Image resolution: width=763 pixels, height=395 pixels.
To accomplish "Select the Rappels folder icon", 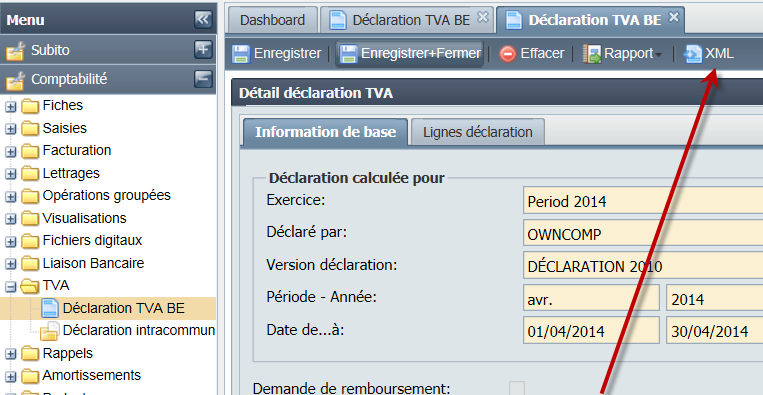I will click(x=30, y=354).
